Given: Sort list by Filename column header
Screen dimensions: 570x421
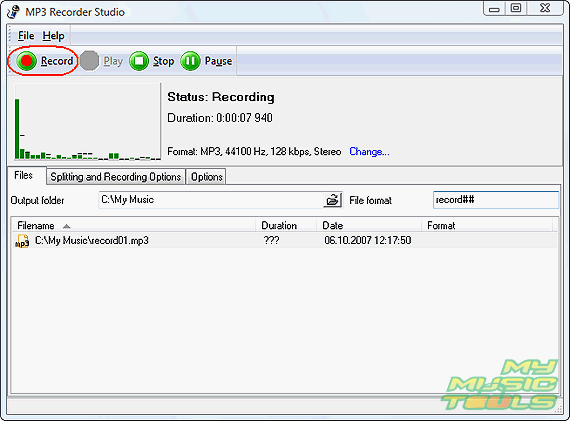Looking at the screenshot, I should tap(133, 225).
